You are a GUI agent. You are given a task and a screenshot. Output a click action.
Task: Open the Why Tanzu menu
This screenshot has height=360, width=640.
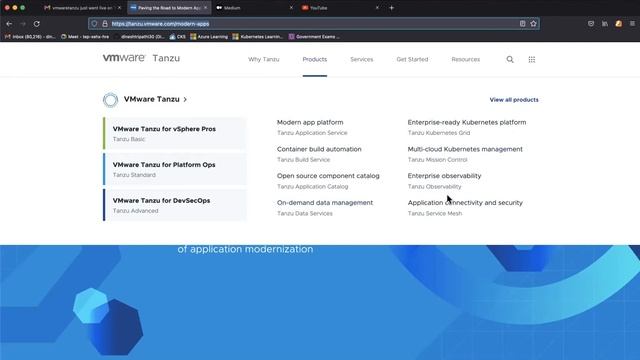pyautogui.click(x=264, y=60)
